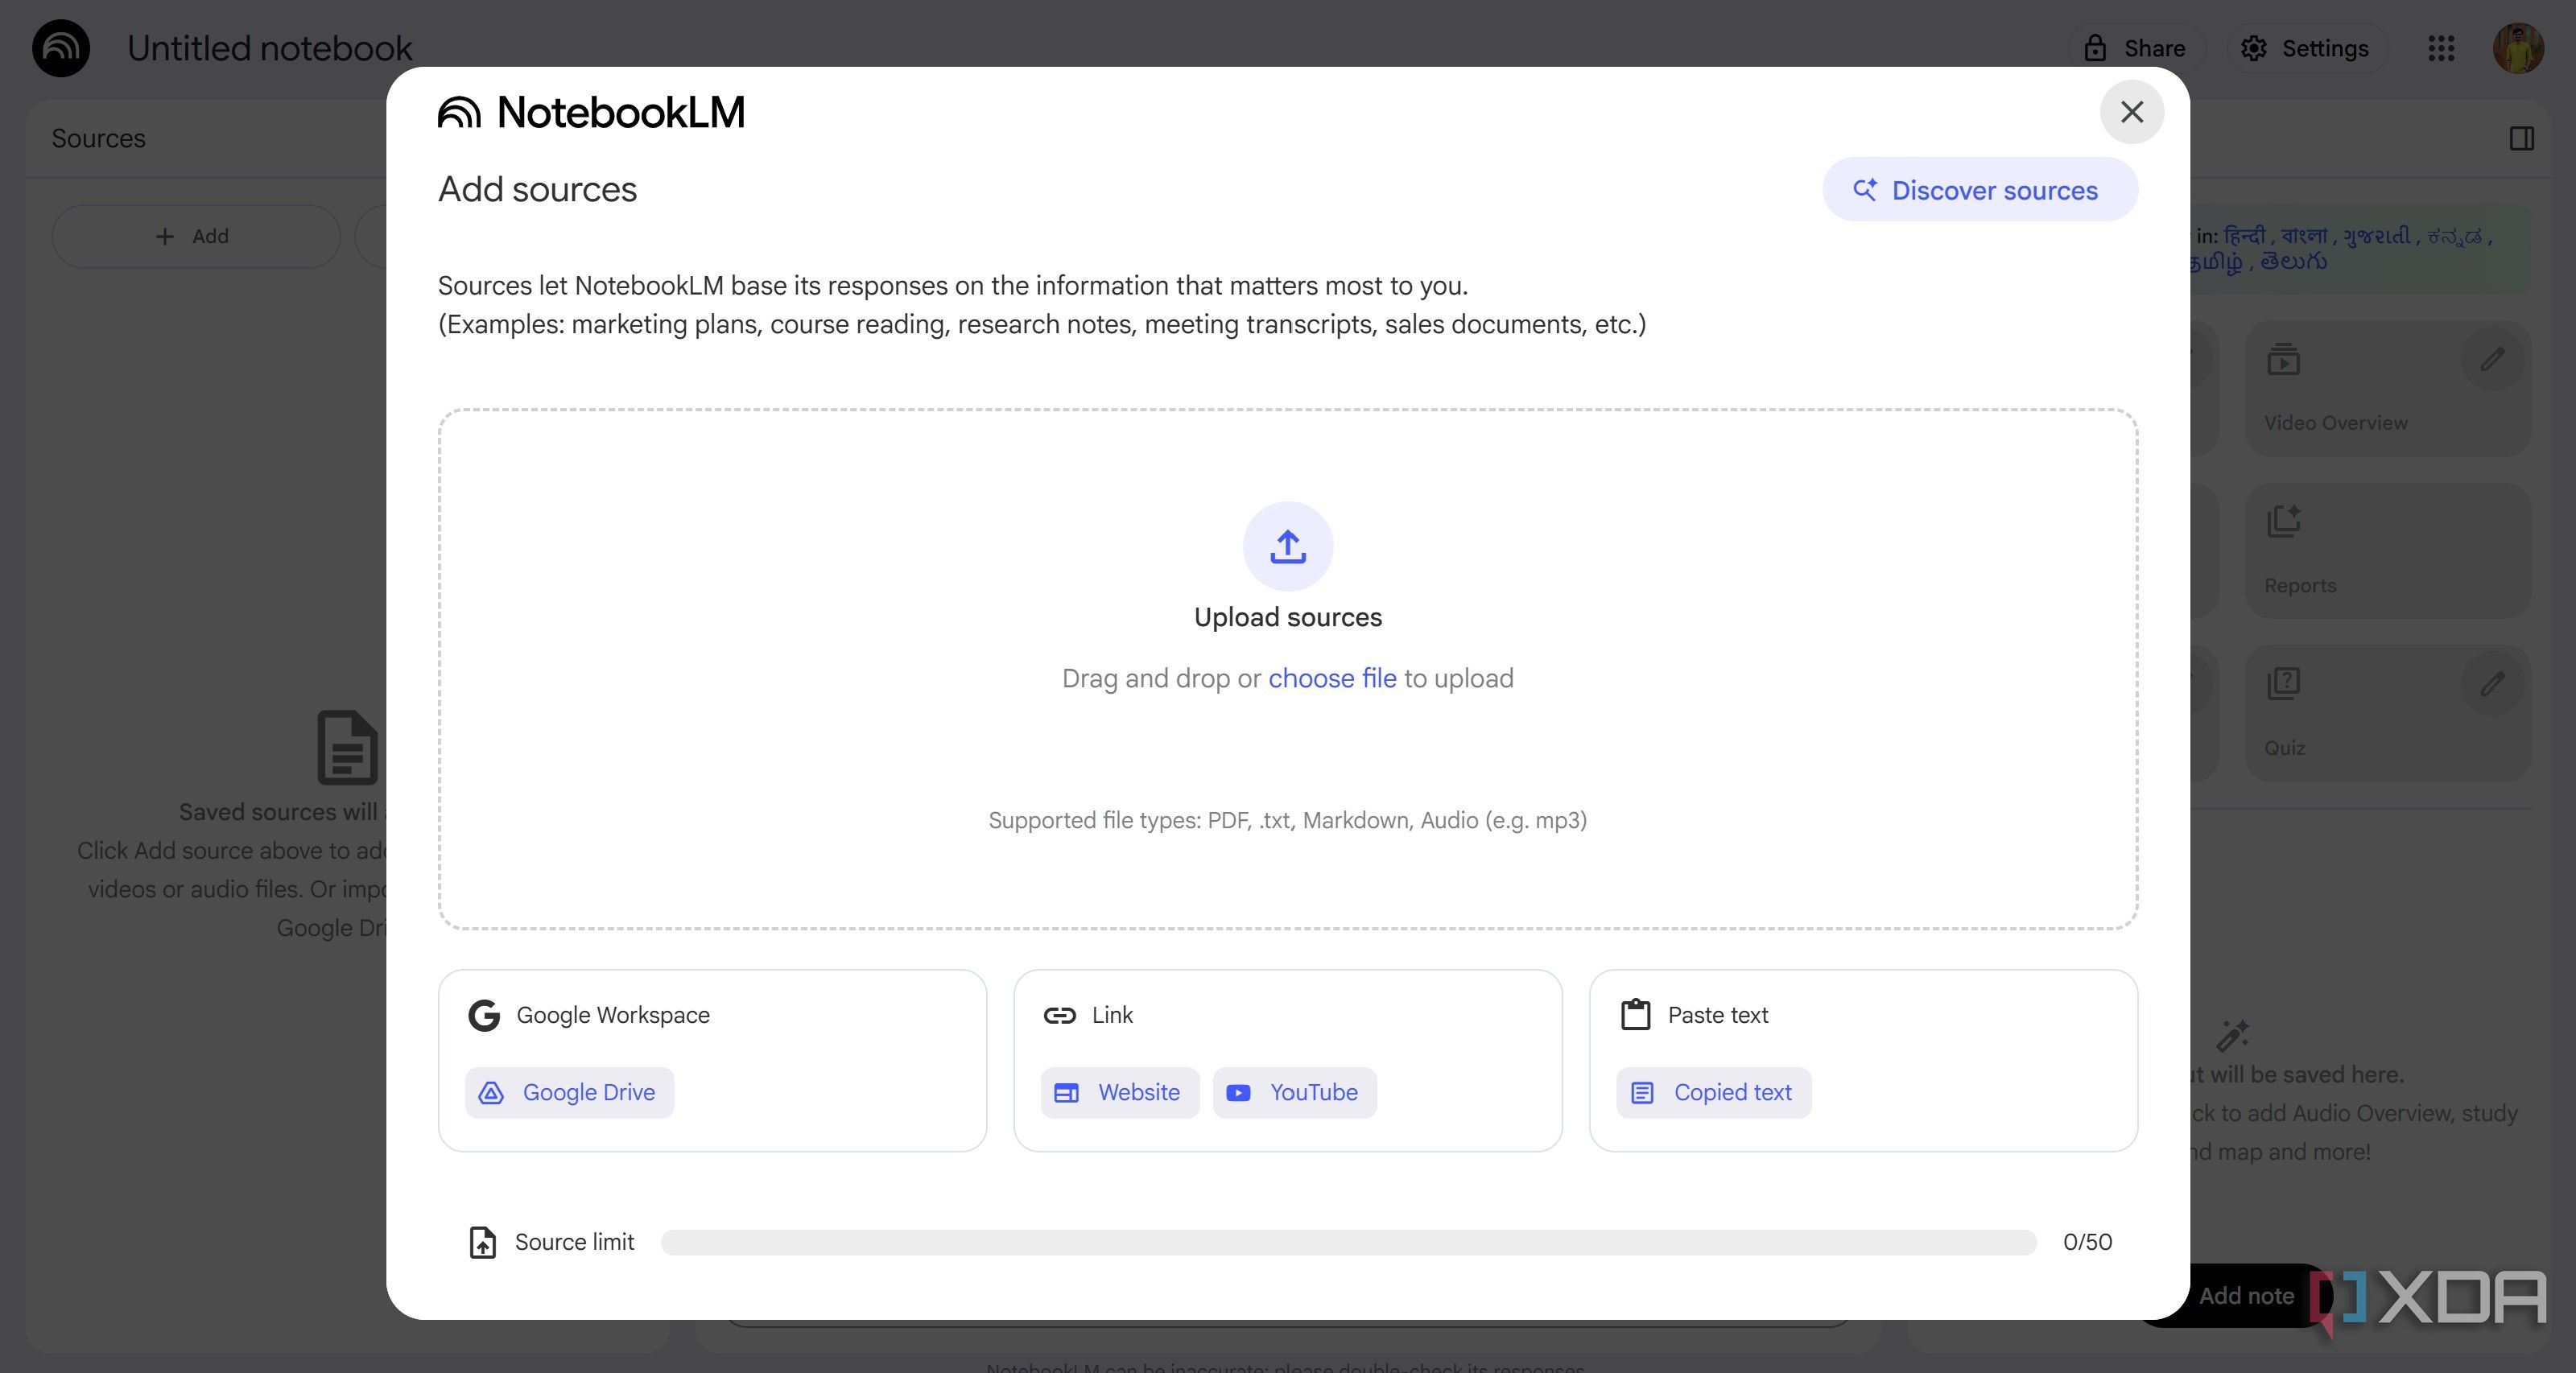Click the Video Overview icon
This screenshot has width=2576, height=1373.
click(x=2283, y=358)
